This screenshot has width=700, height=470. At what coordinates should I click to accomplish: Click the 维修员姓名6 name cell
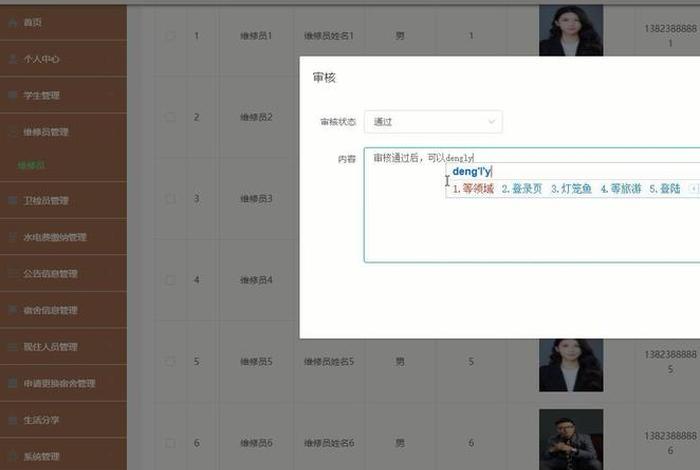click(329, 443)
